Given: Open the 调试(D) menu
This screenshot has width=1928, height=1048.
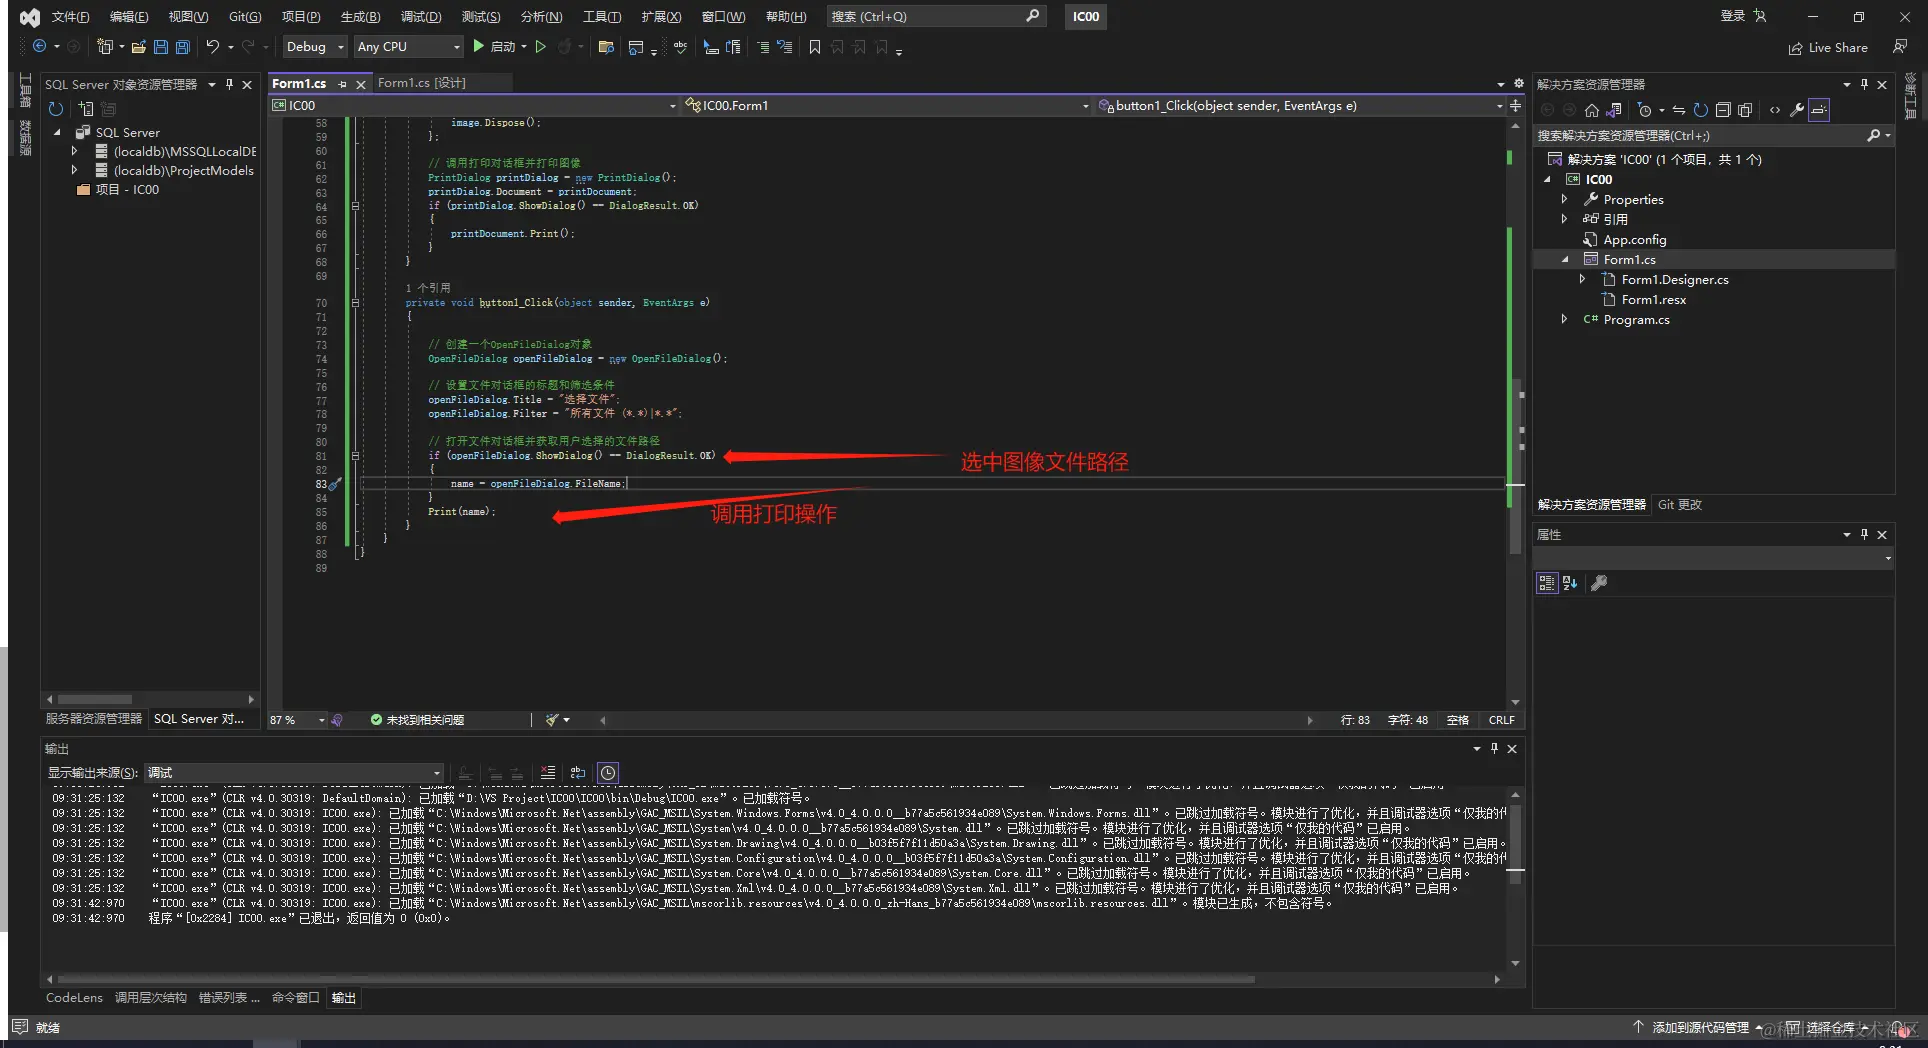Looking at the screenshot, I should [420, 16].
